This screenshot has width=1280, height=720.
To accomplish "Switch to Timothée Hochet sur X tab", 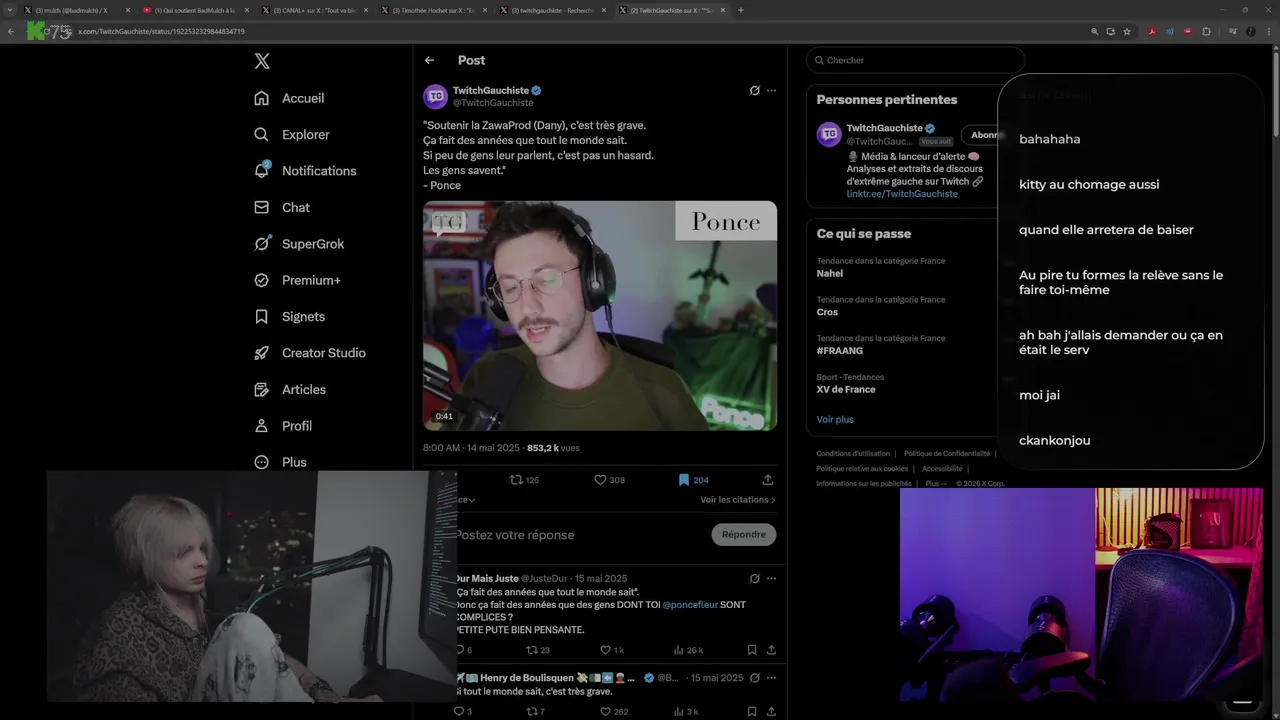I will (433, 10).
